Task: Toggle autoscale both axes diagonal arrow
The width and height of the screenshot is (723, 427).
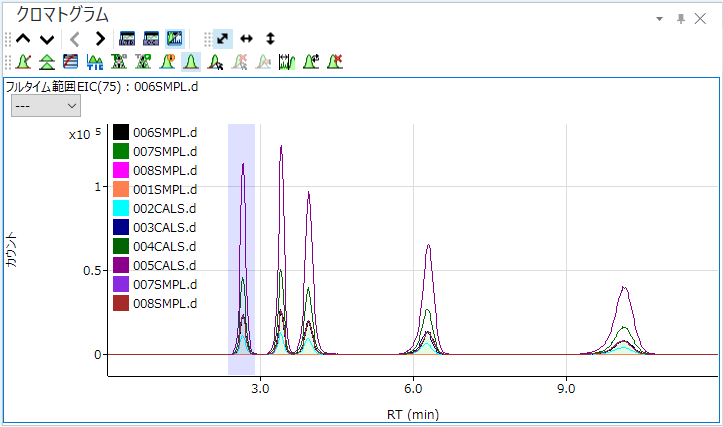Action: [x=223, y=39]
